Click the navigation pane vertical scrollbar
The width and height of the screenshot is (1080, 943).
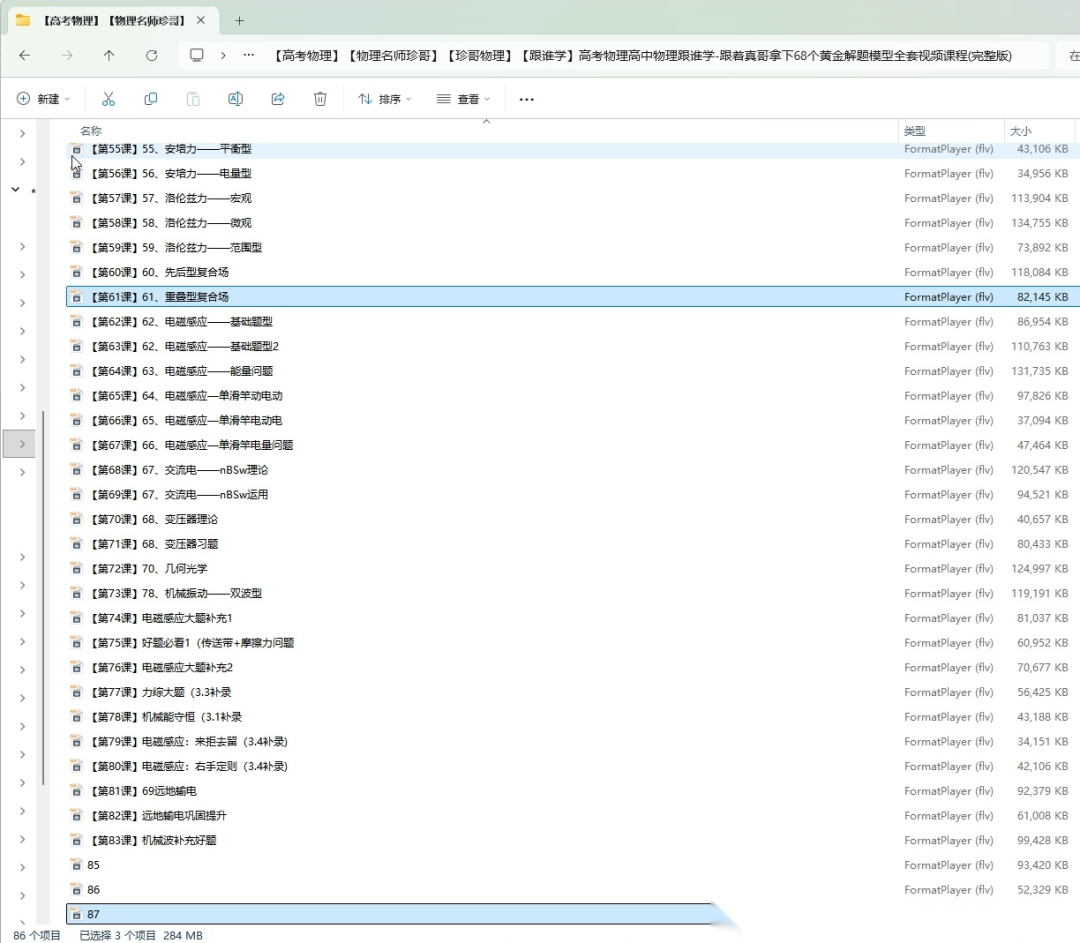pyautogui.click(x=43, y=600)
